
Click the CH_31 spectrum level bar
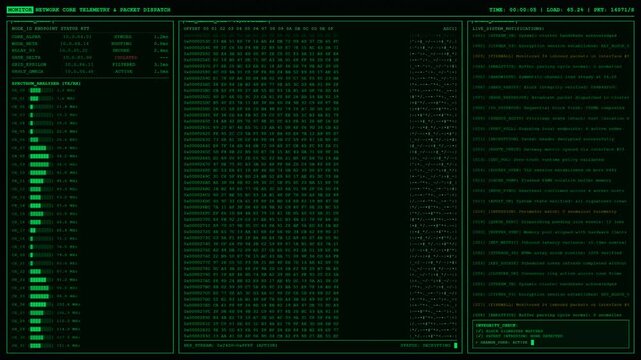(x=41, y=346)
